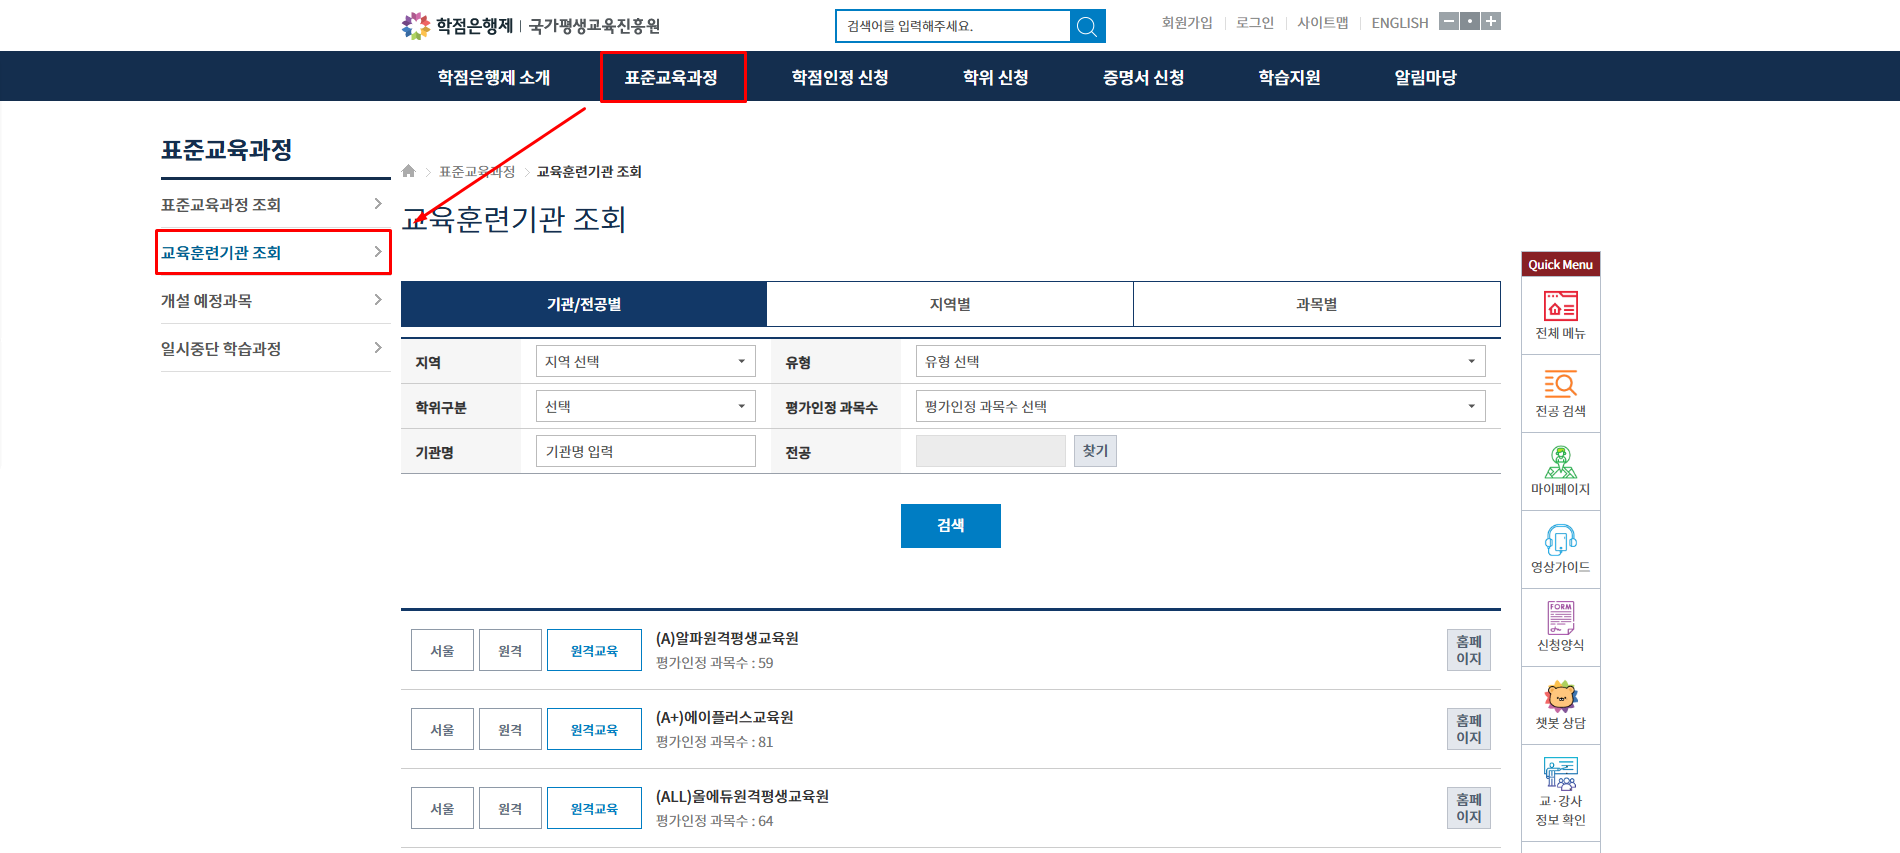Select 교육훈련기관 조회 in sidebar

[273, 252]
